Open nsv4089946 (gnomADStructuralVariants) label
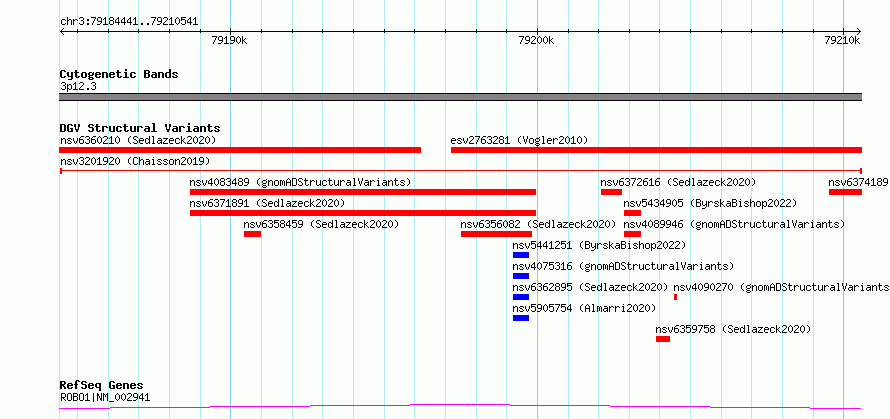 (x=734, y=224)
